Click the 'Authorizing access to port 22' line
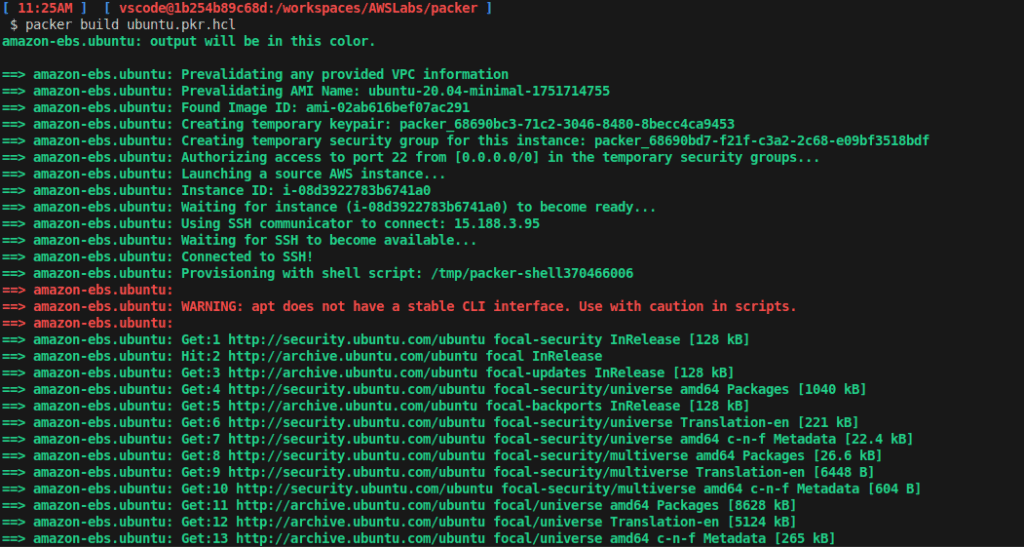The image size is (1024, 547). point(411,157)
